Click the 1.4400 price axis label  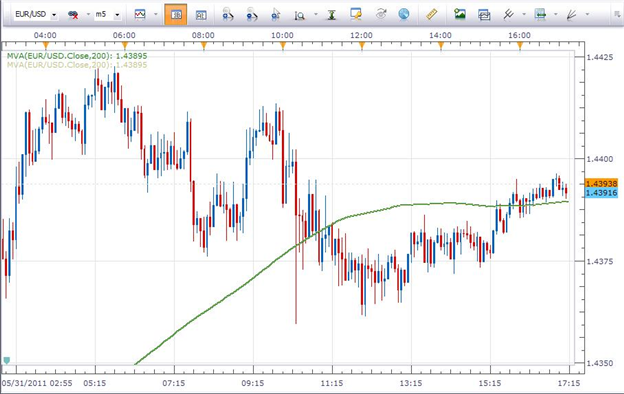600,159
